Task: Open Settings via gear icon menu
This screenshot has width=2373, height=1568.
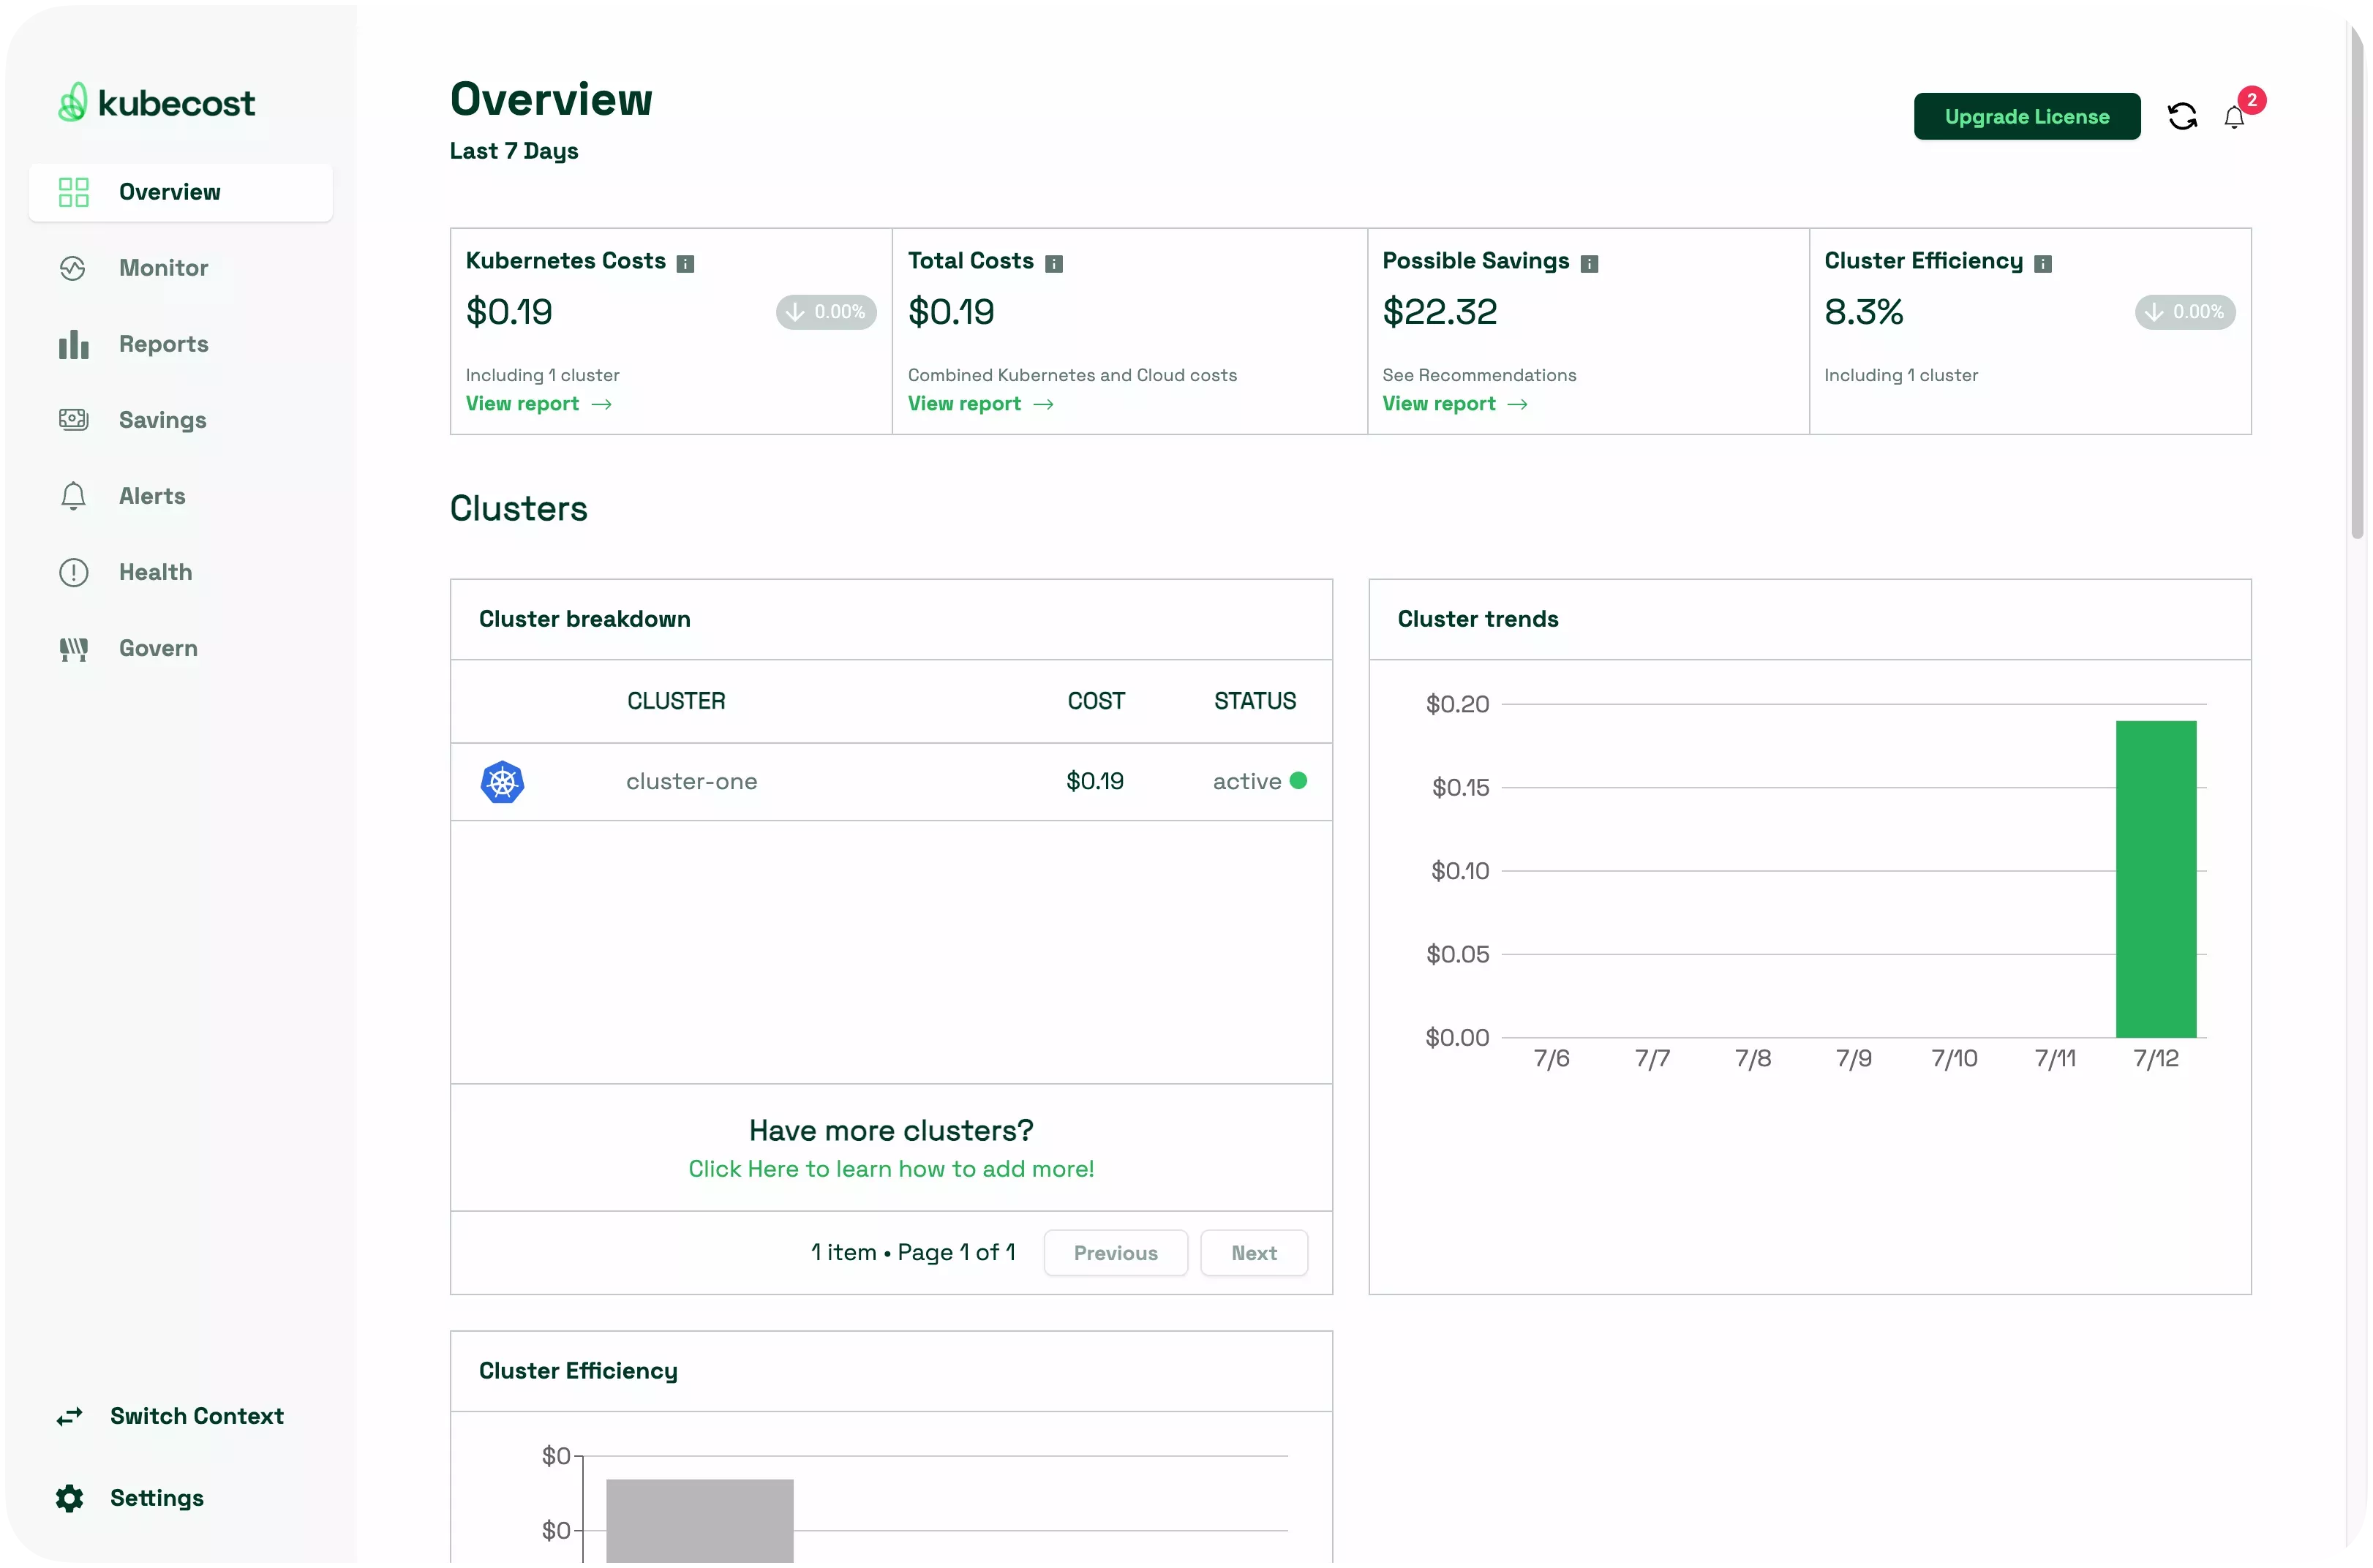Action: click(72, 1496)
